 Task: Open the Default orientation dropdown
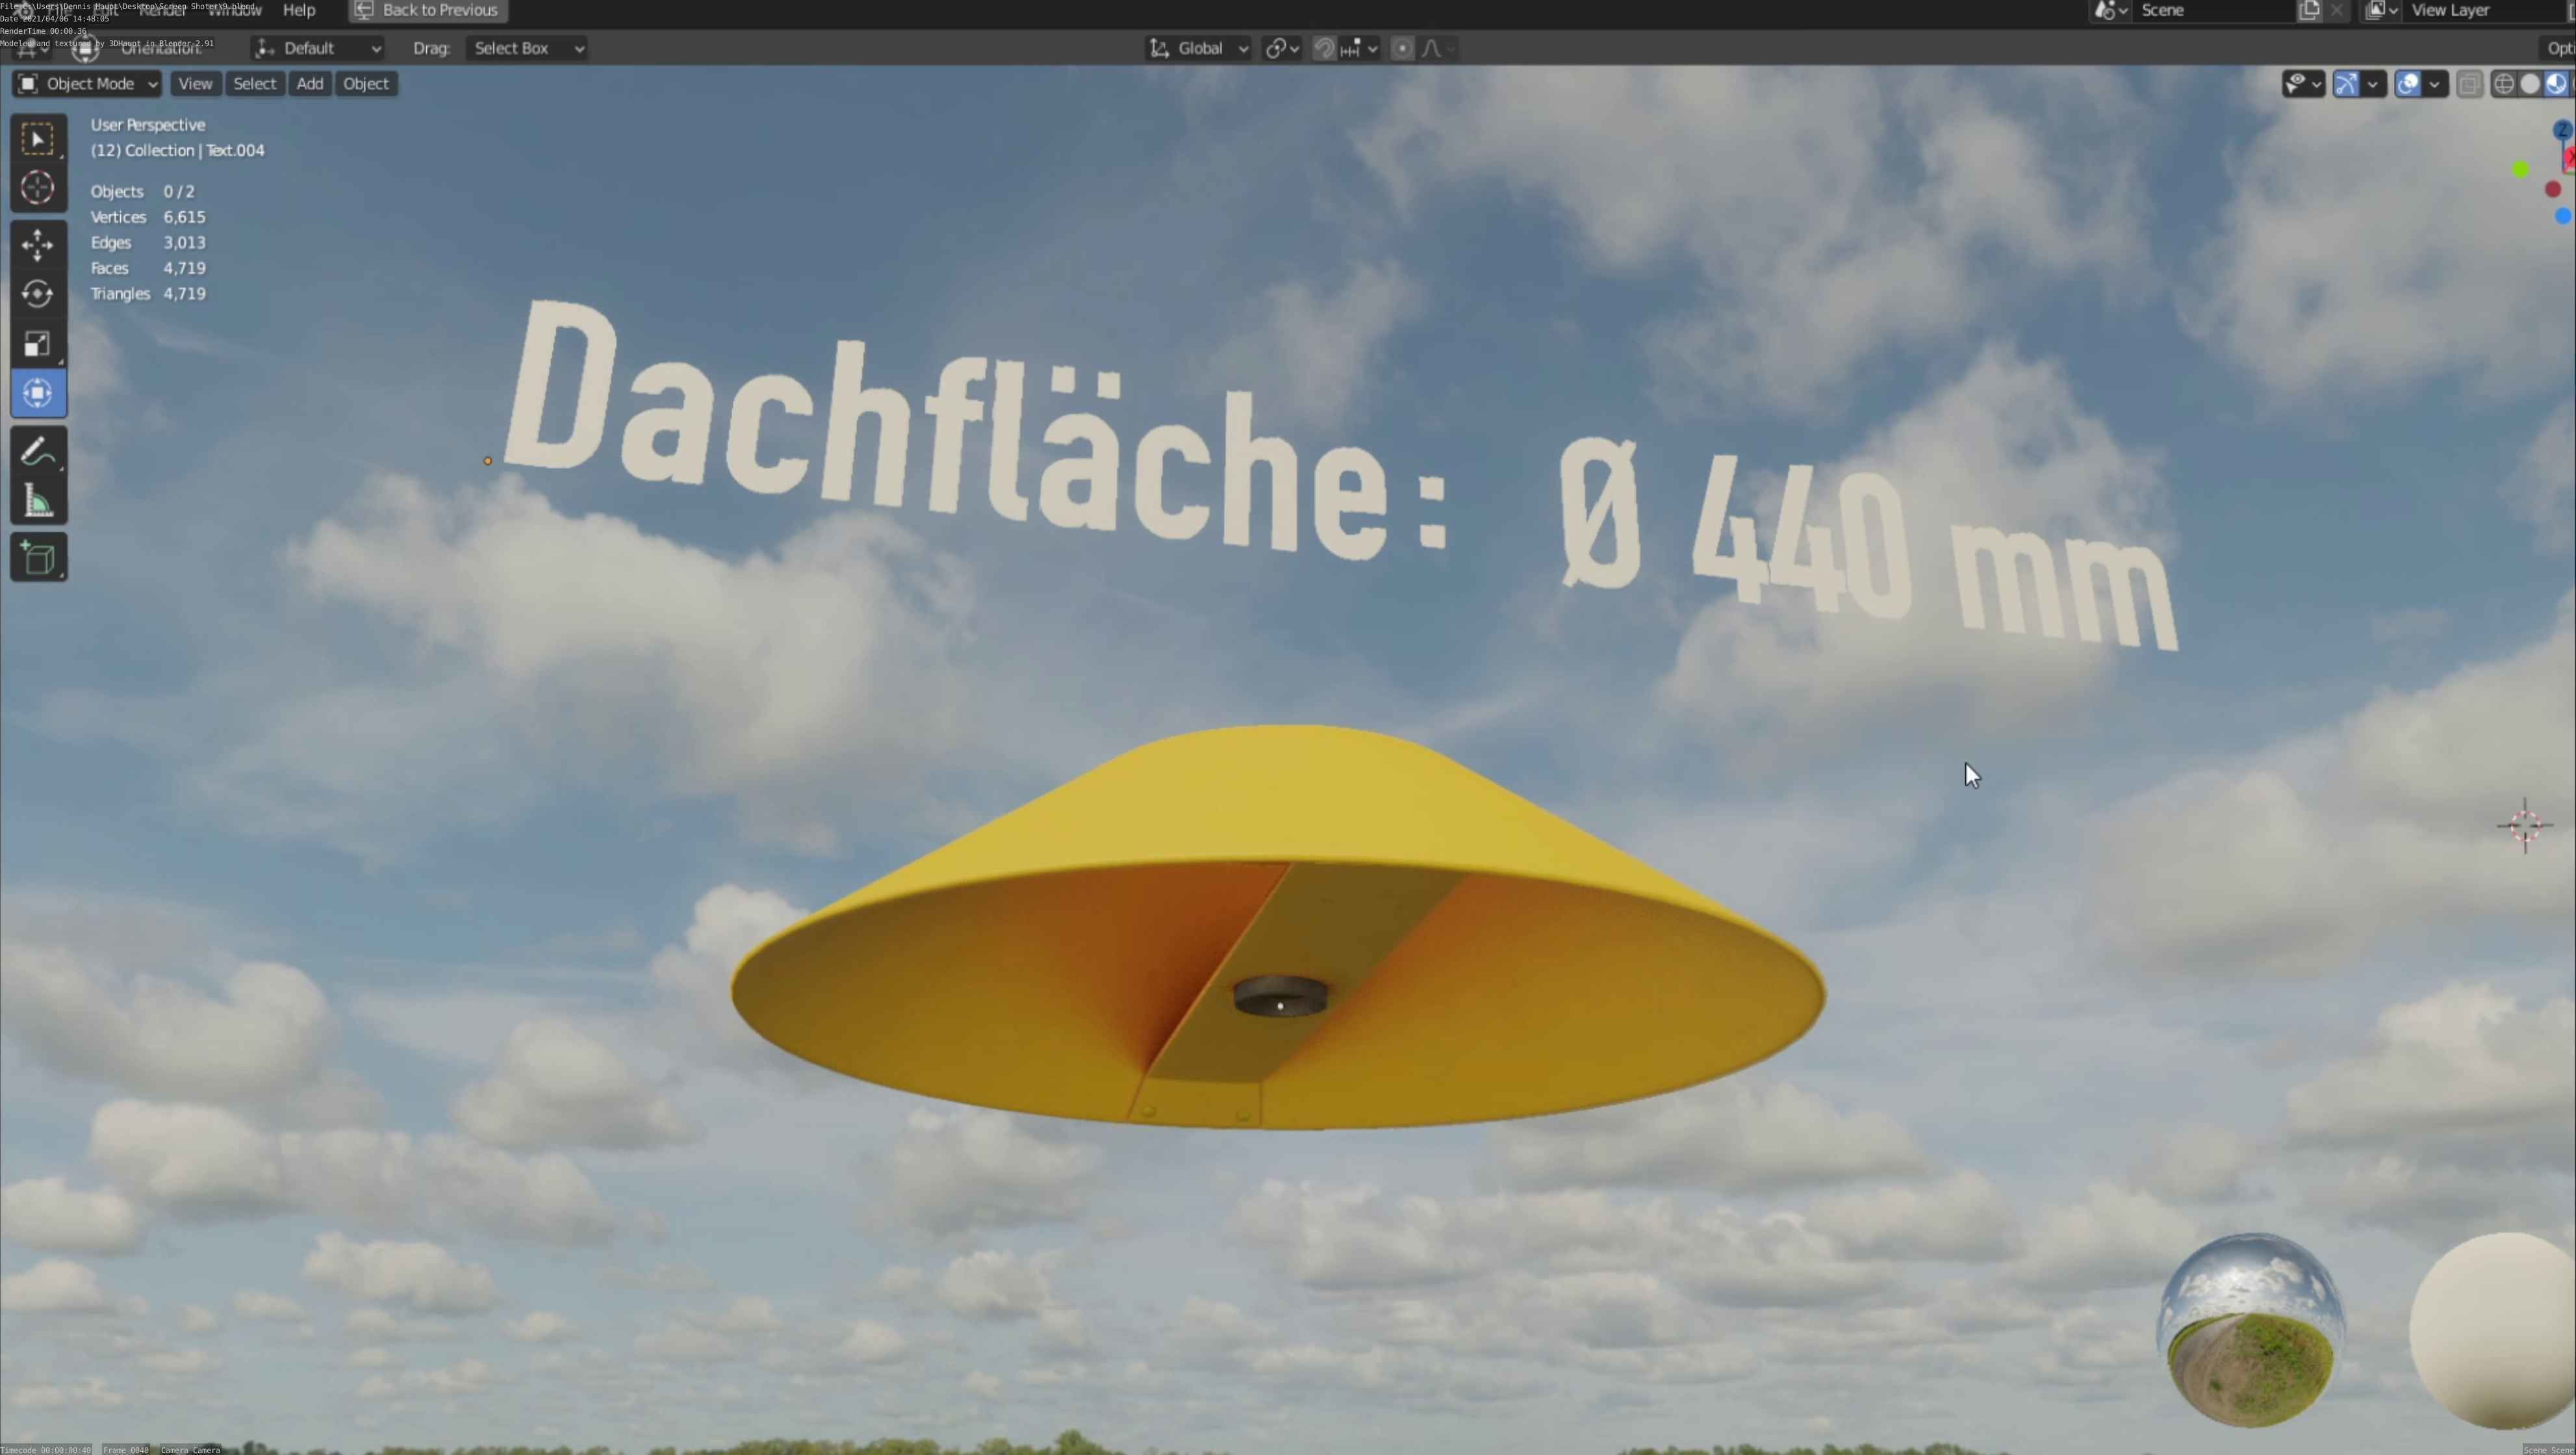318,49
